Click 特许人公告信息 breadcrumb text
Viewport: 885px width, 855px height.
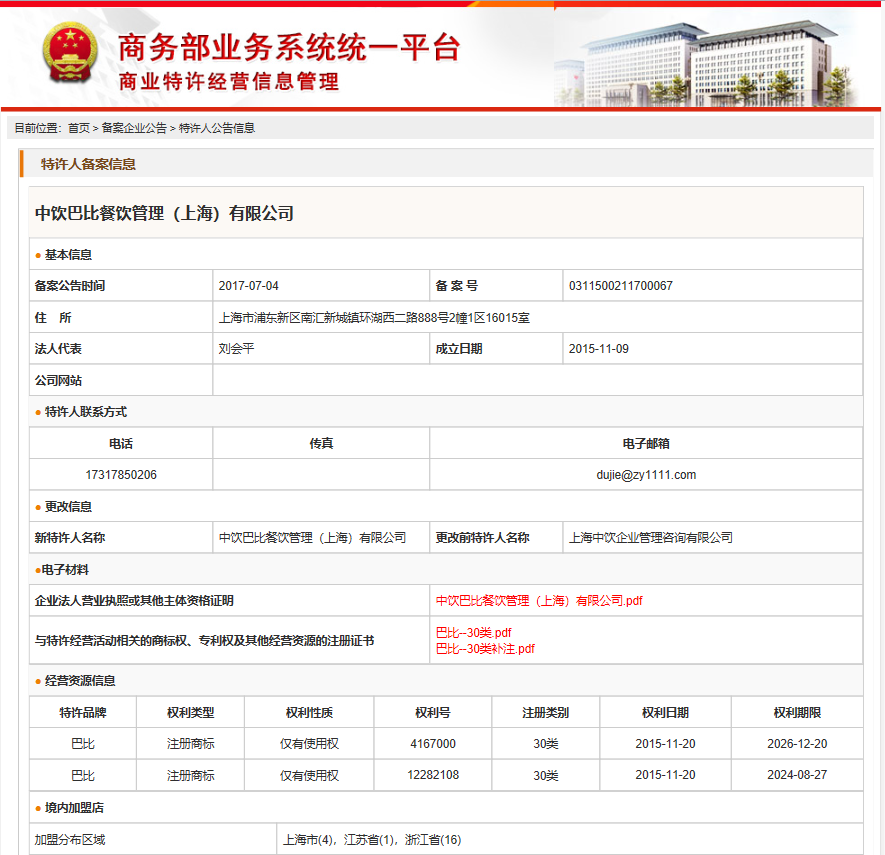[217, 128]
